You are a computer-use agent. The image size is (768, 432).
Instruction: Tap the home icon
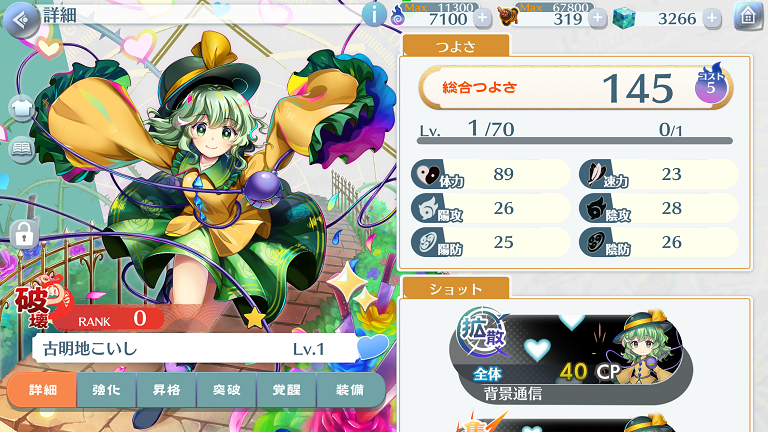pos(748,16)
